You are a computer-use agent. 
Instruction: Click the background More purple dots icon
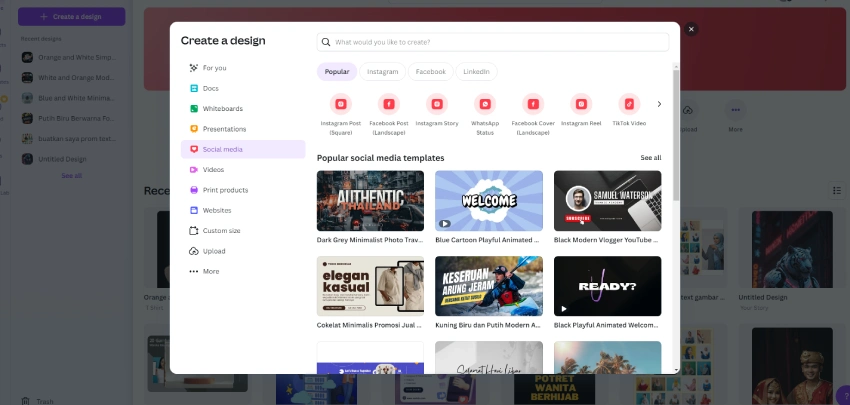[x=736, y=110]
